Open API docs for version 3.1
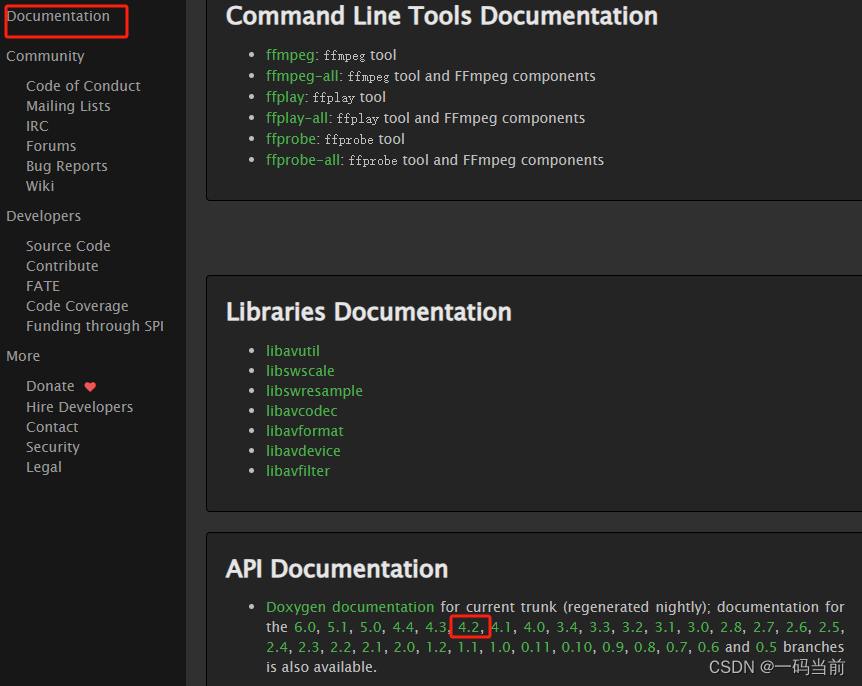Image resolution: width=862 pixels, height=686 pixels. [x=665, y=627]
